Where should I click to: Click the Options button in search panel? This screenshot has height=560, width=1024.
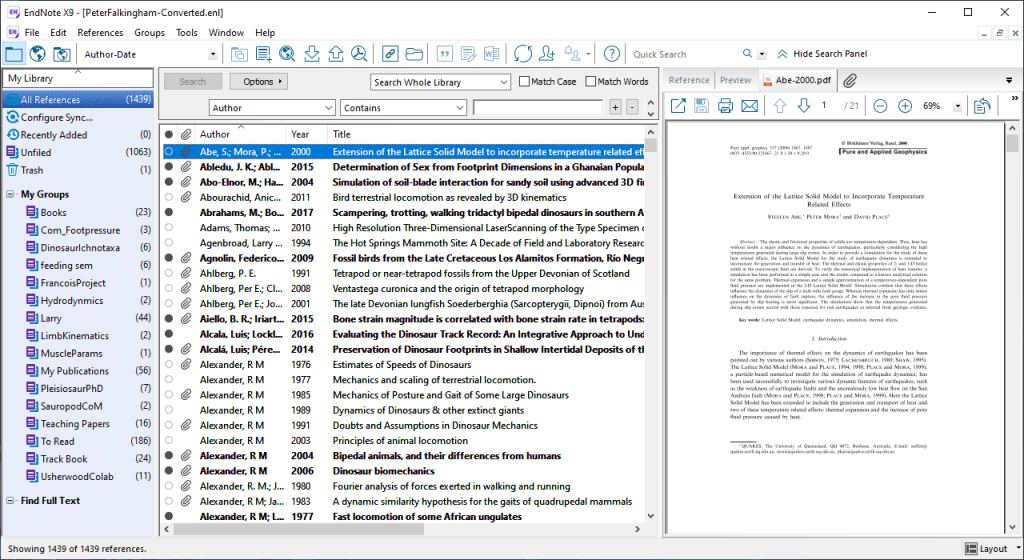pos(257,82)
